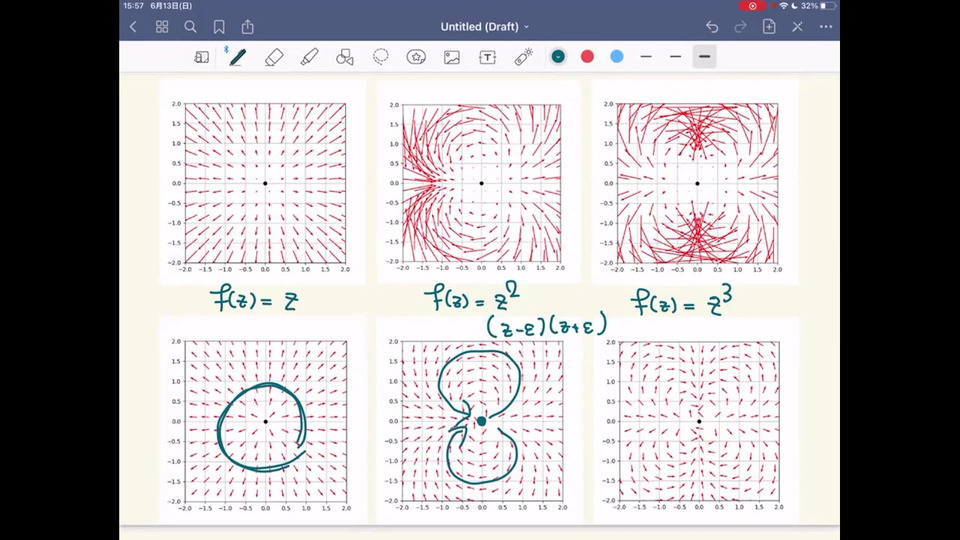Select the thickest stroke width
This screenshot has width=960, height=540.
705,56
